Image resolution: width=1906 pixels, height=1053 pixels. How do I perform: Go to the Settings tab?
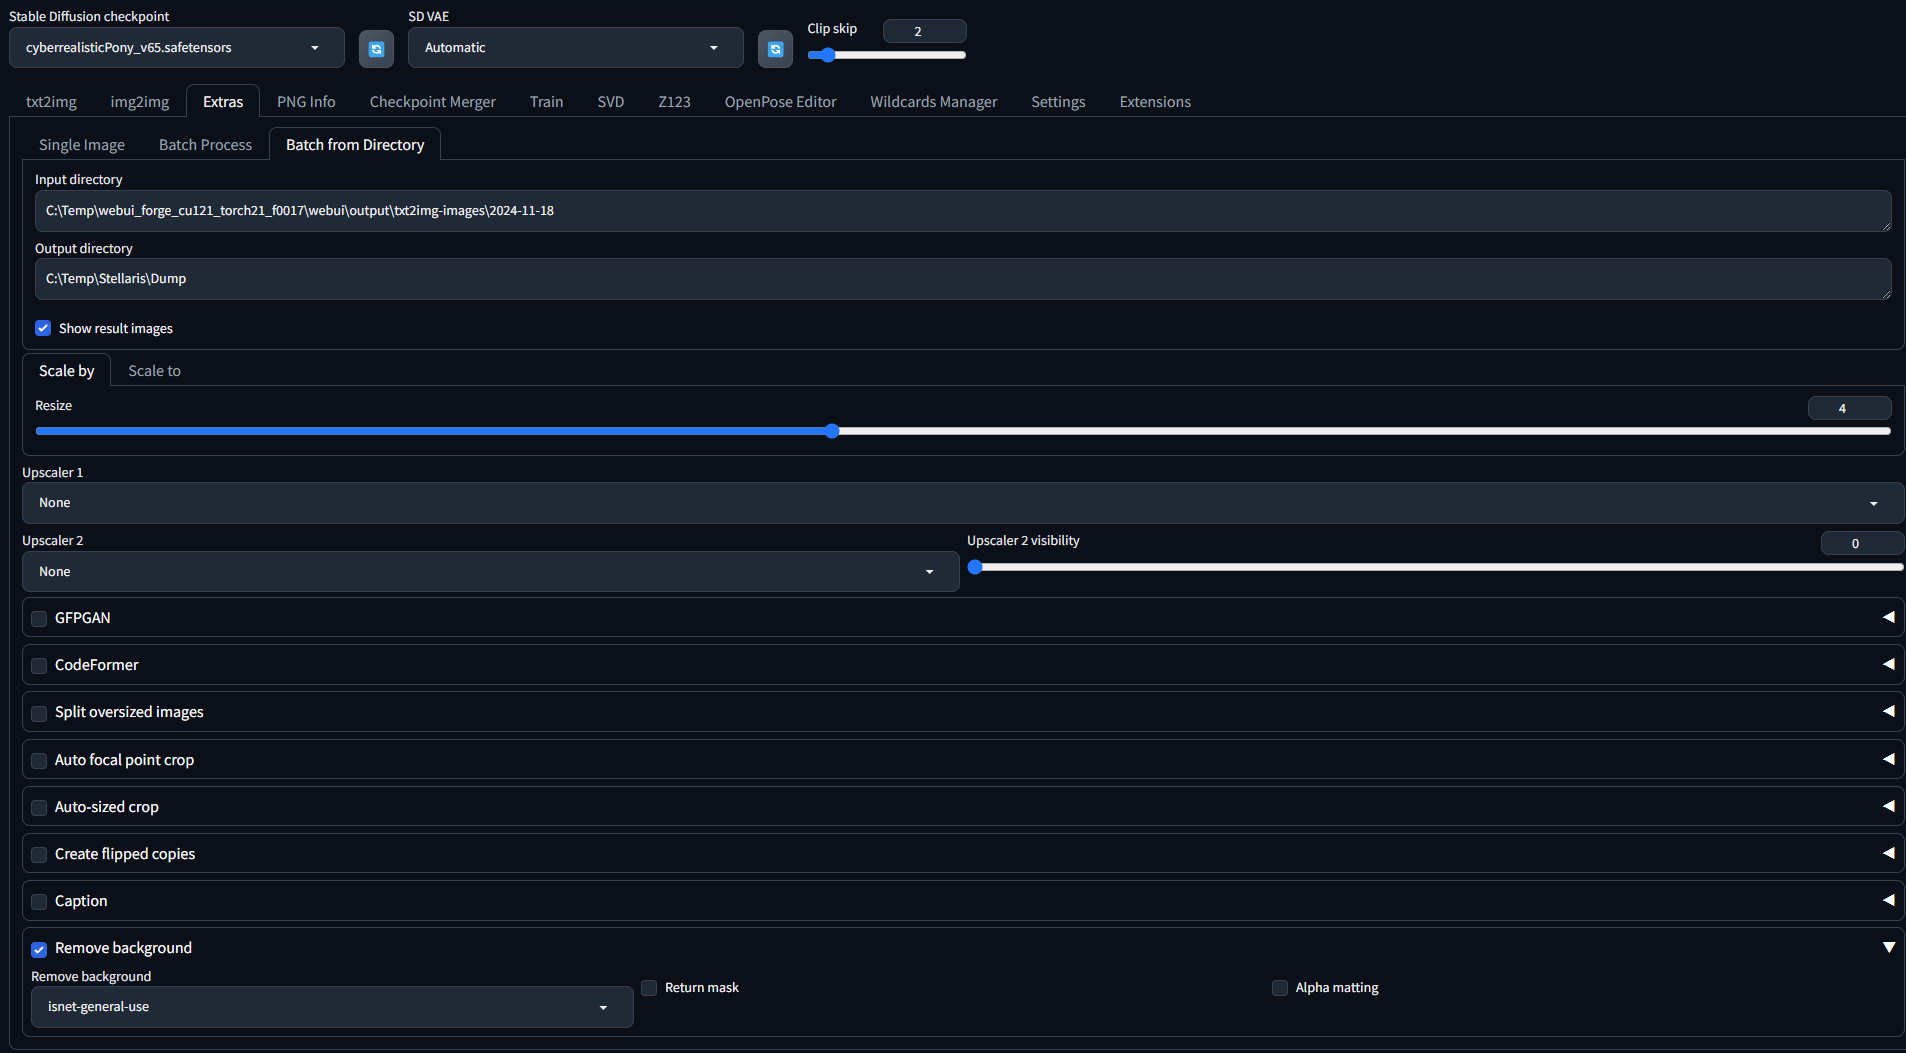point(1058,102)
